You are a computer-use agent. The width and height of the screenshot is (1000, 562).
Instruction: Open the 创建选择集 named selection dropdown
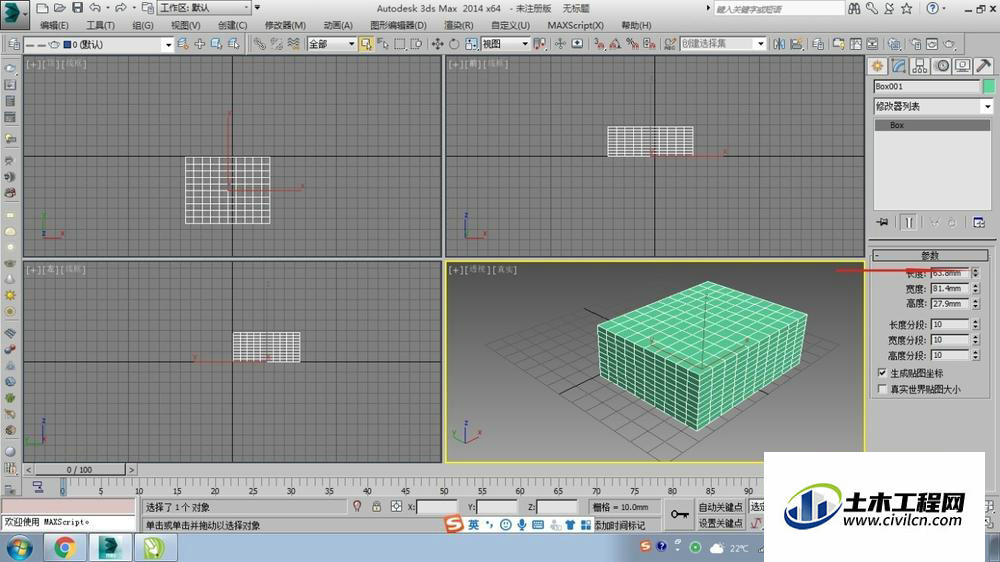tap(723, 44)
